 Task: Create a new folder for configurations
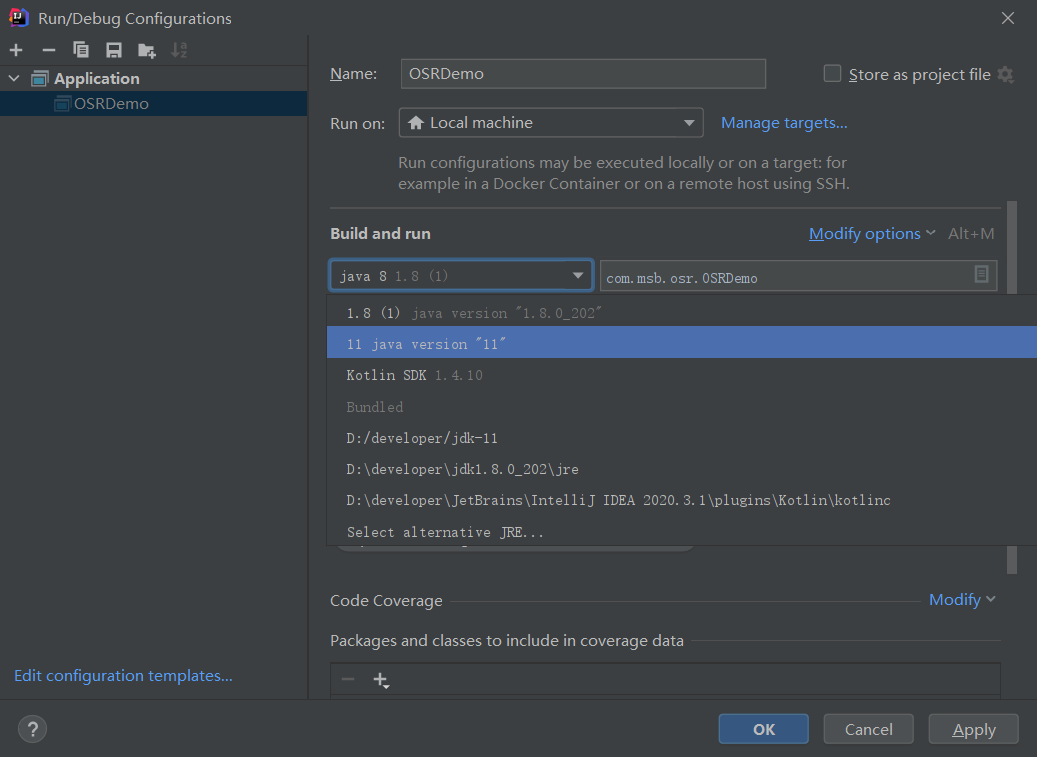coord(146,50)
